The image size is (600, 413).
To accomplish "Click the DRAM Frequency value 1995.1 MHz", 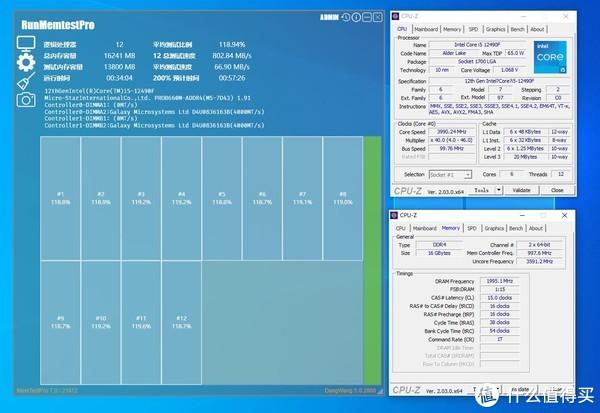I will [500, 281].
